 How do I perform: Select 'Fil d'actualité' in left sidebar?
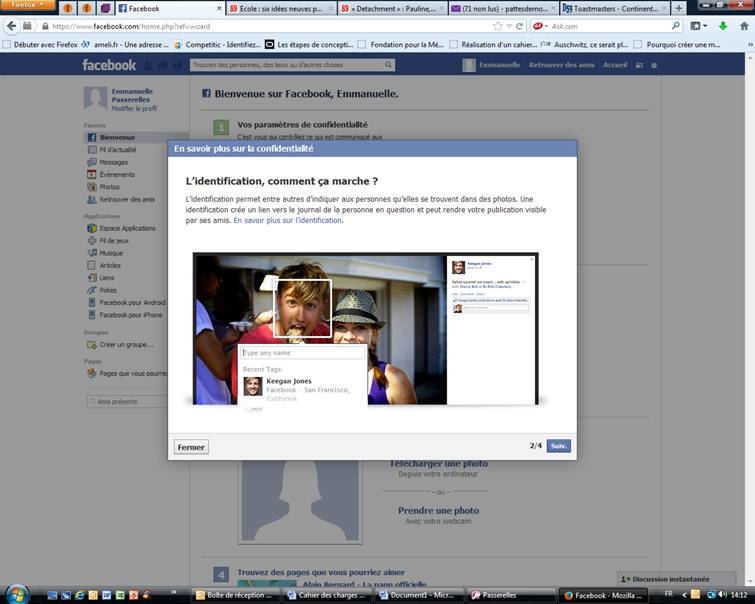(x=117, y=150)
